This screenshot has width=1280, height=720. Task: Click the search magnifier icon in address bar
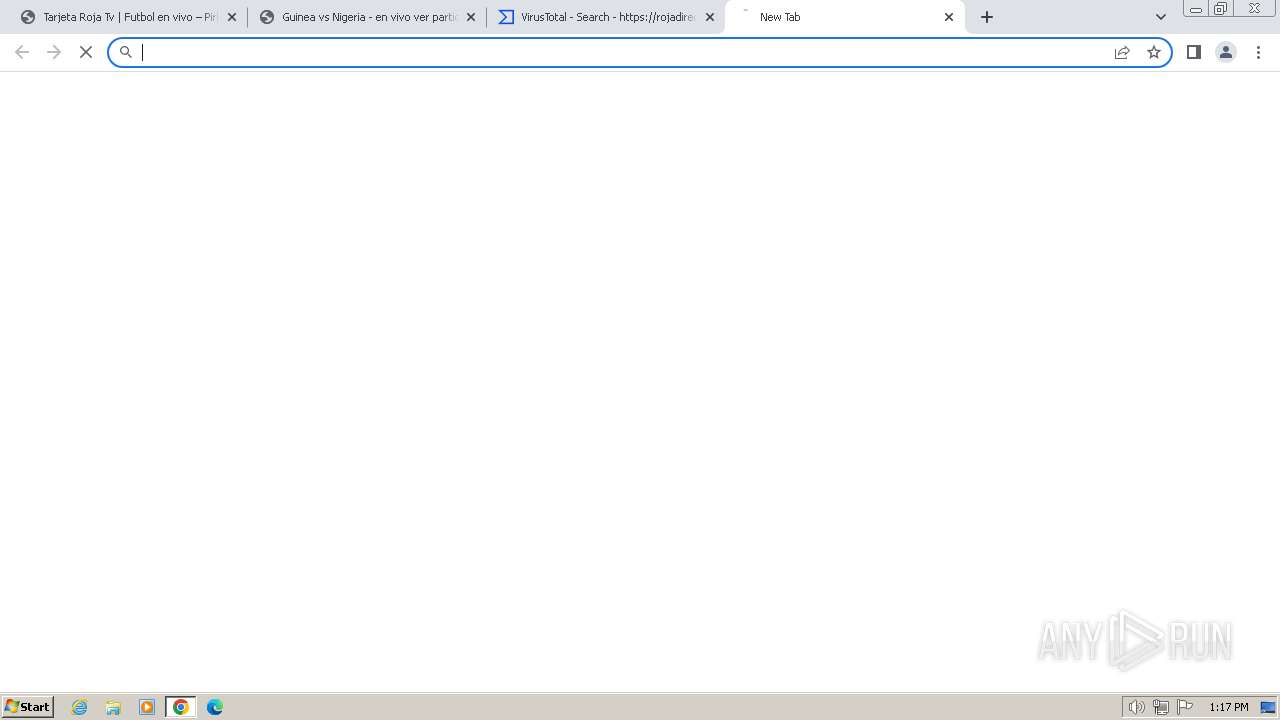[x=126, y=52]
